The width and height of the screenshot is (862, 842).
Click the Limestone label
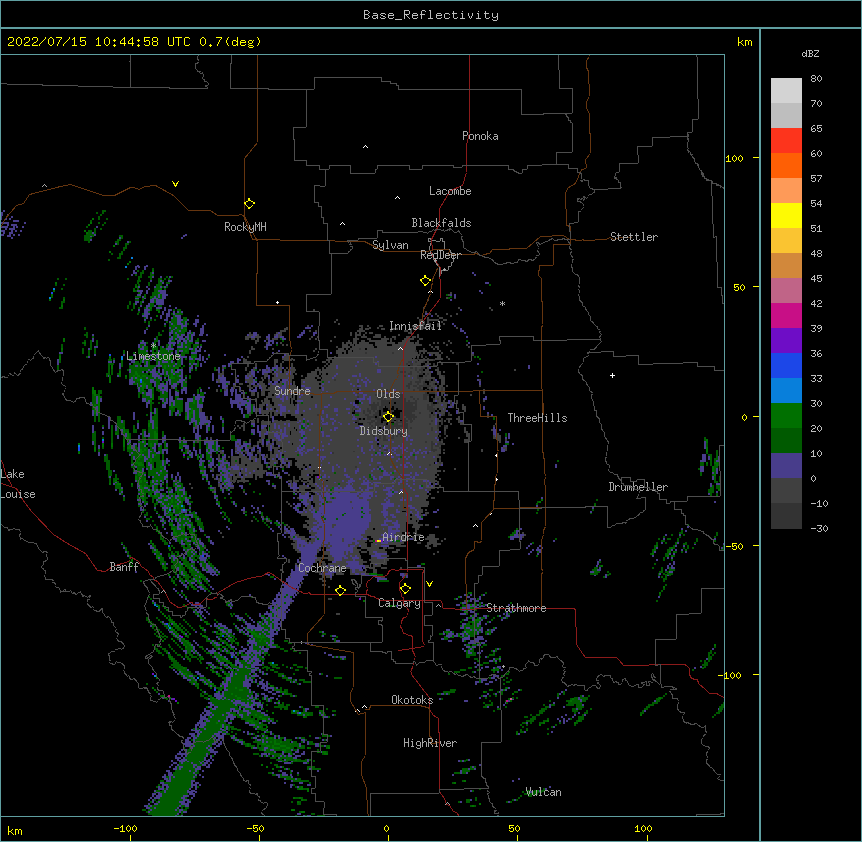click(x=153, y=356)
